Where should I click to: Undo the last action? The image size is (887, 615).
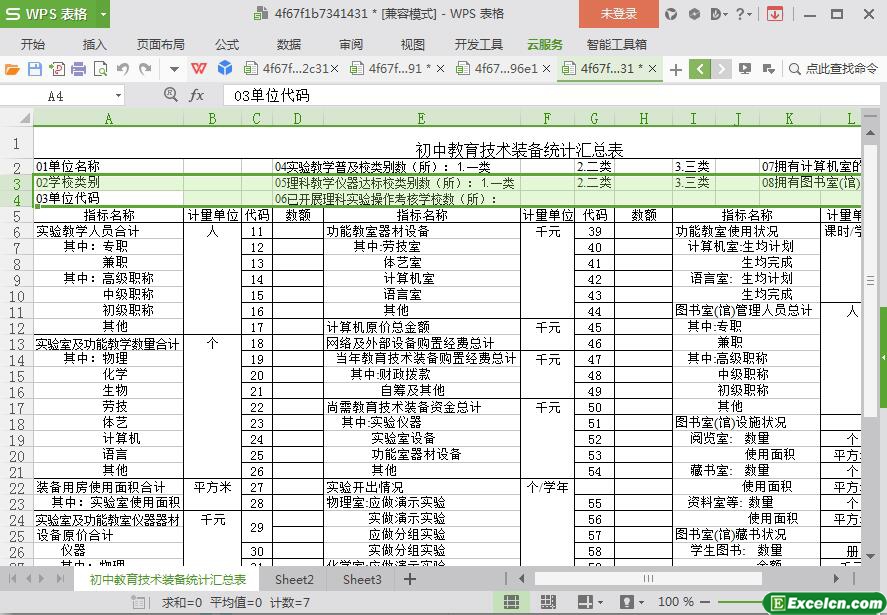(123, 69)
